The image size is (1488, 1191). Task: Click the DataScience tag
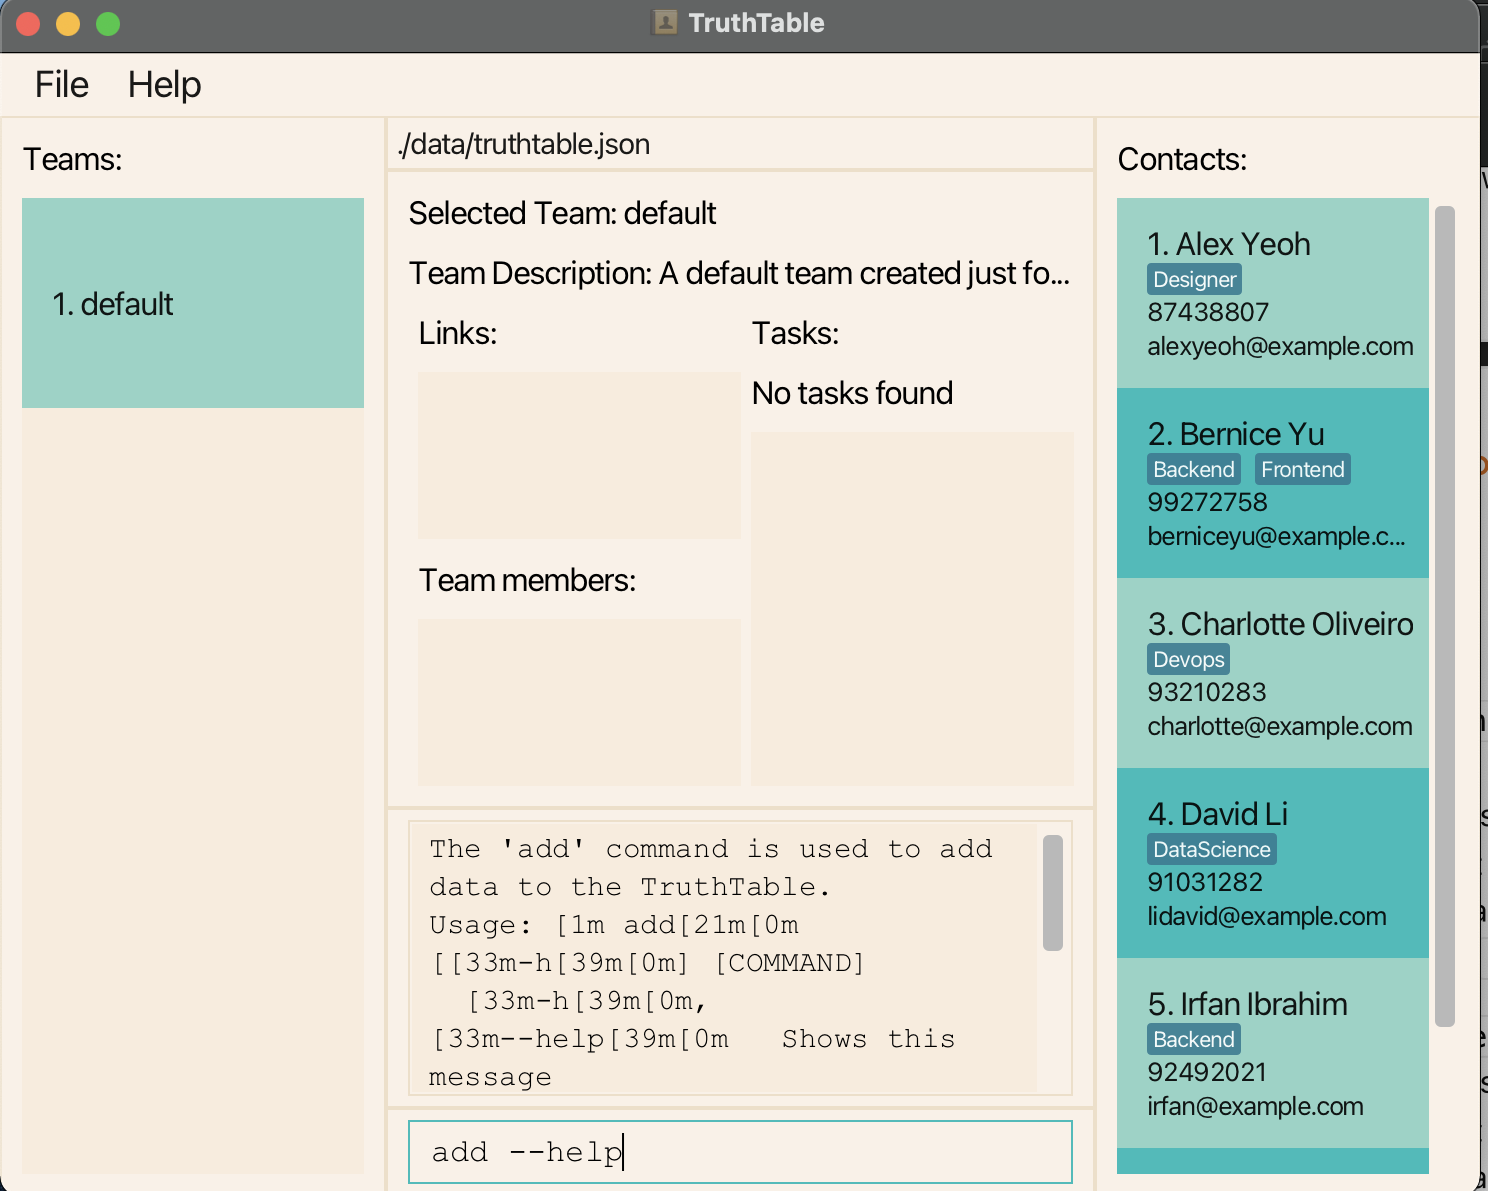click(1211, 850)
